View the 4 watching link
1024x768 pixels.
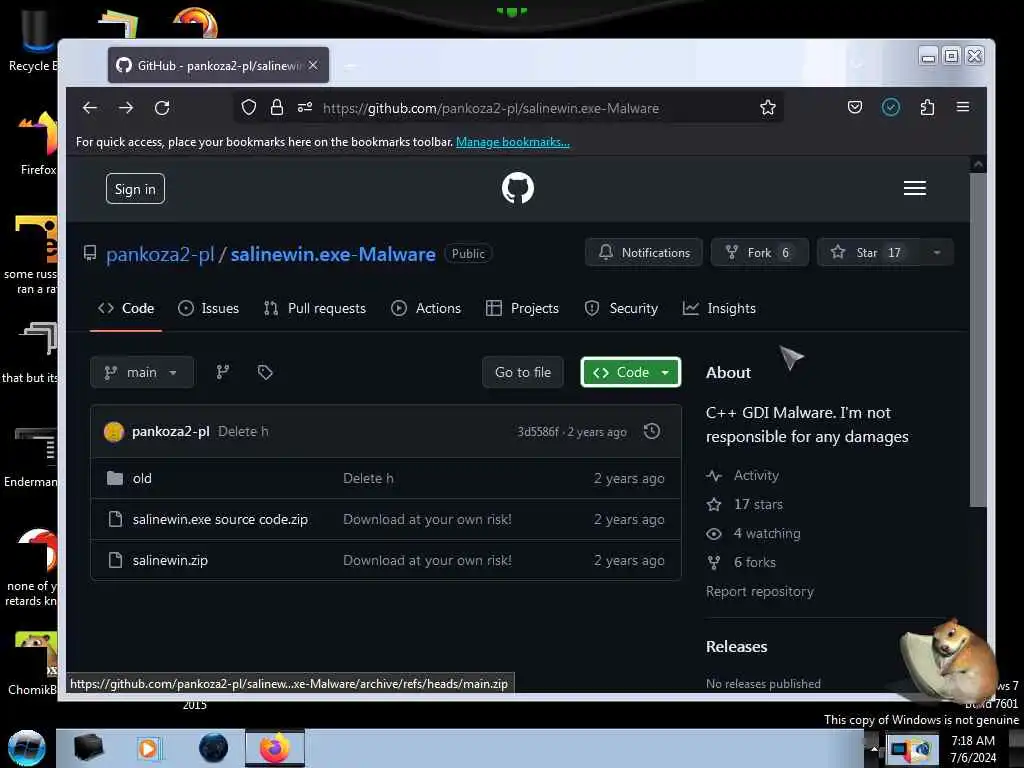[767, 534]
